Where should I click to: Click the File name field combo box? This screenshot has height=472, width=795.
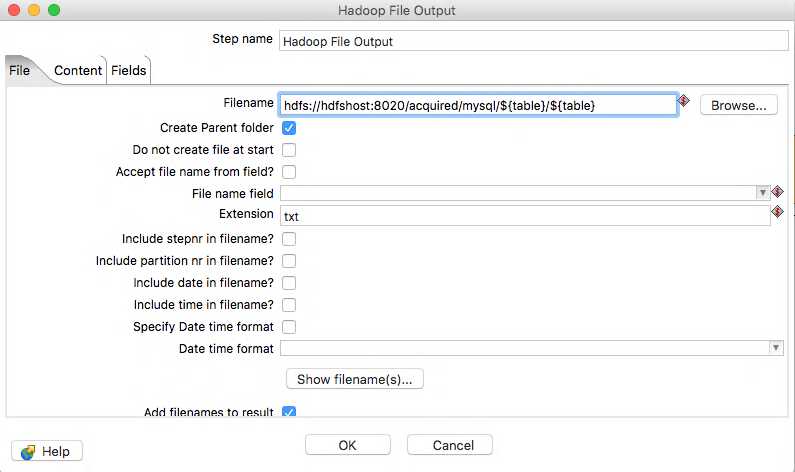tap(525, 193)
